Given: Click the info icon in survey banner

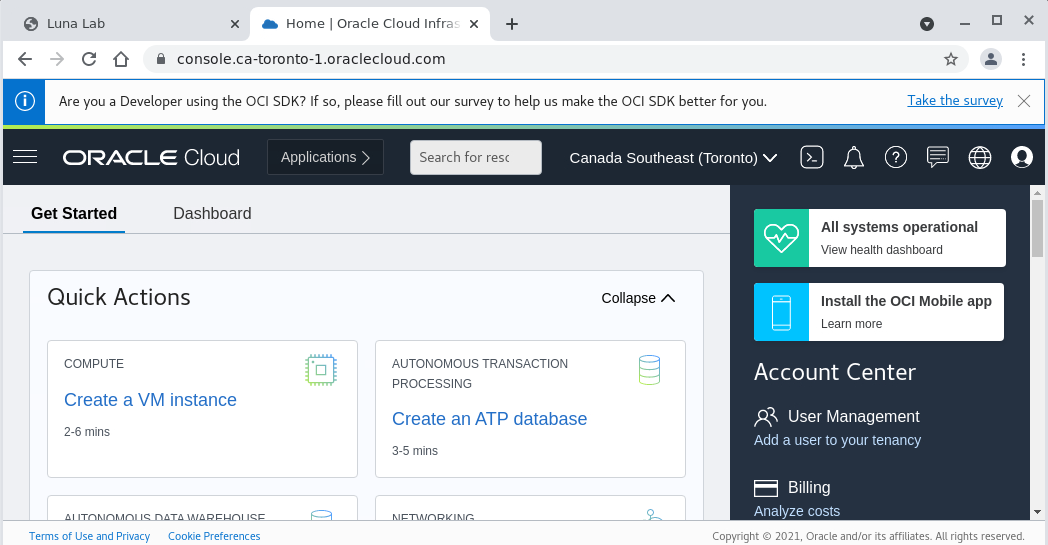Looking at the screenshot, I should pos(25,101).
